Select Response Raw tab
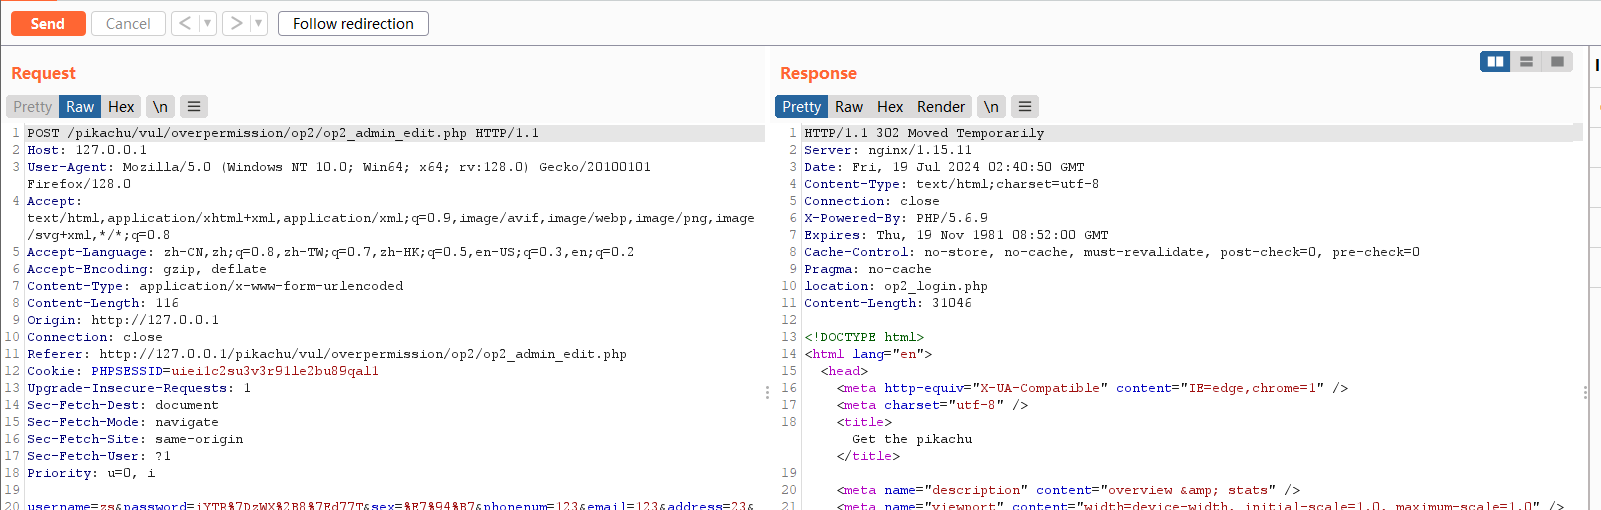 click(x=849, y=106)
